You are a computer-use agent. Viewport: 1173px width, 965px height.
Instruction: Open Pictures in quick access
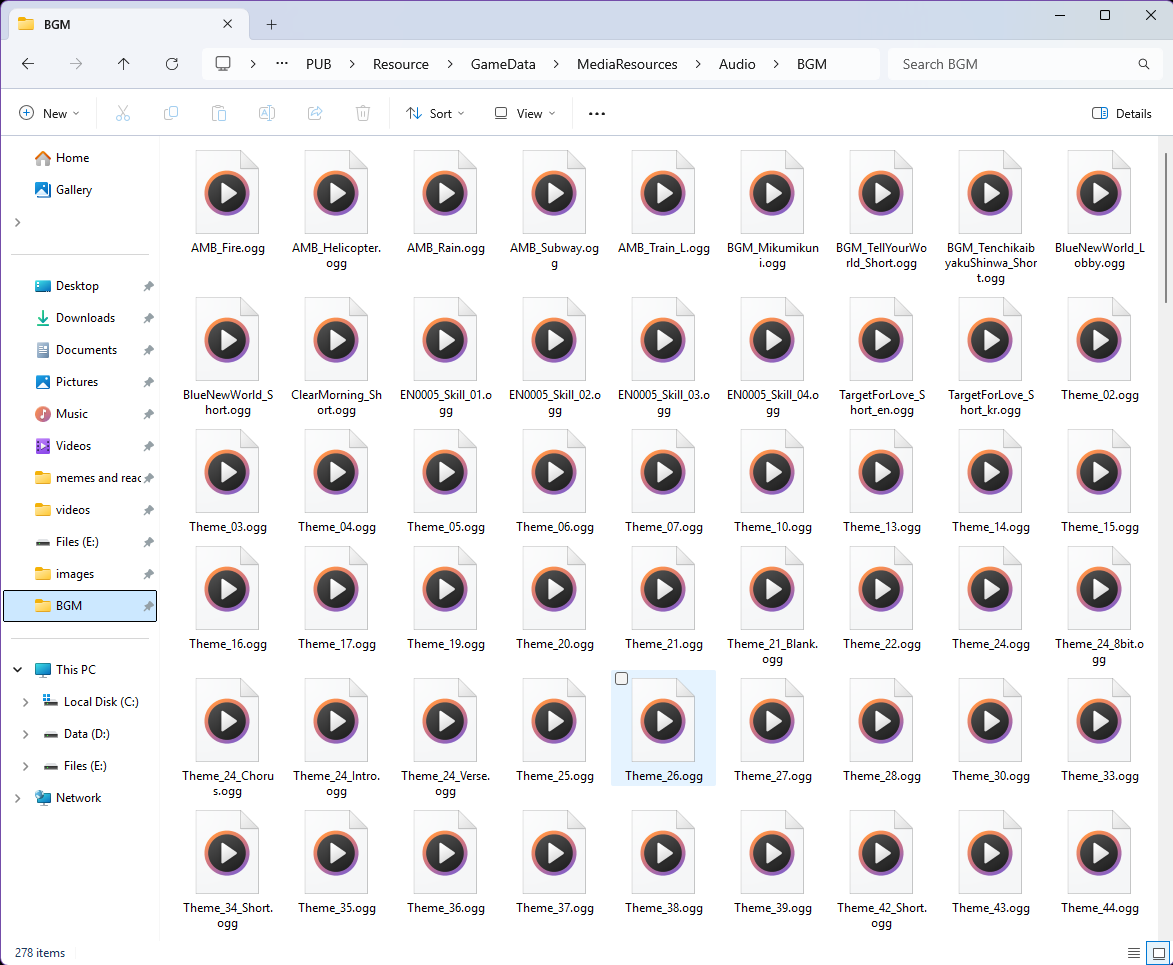tap(79, 382)
